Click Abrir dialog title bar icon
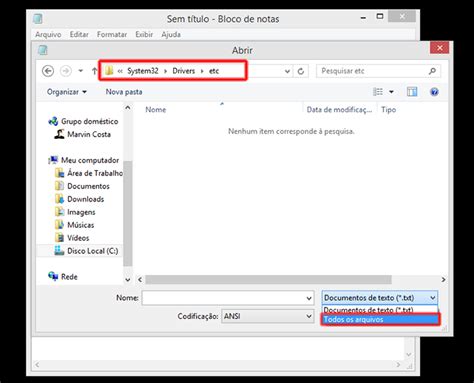Viewport: 474px width, 383px height. pos(43,50)
